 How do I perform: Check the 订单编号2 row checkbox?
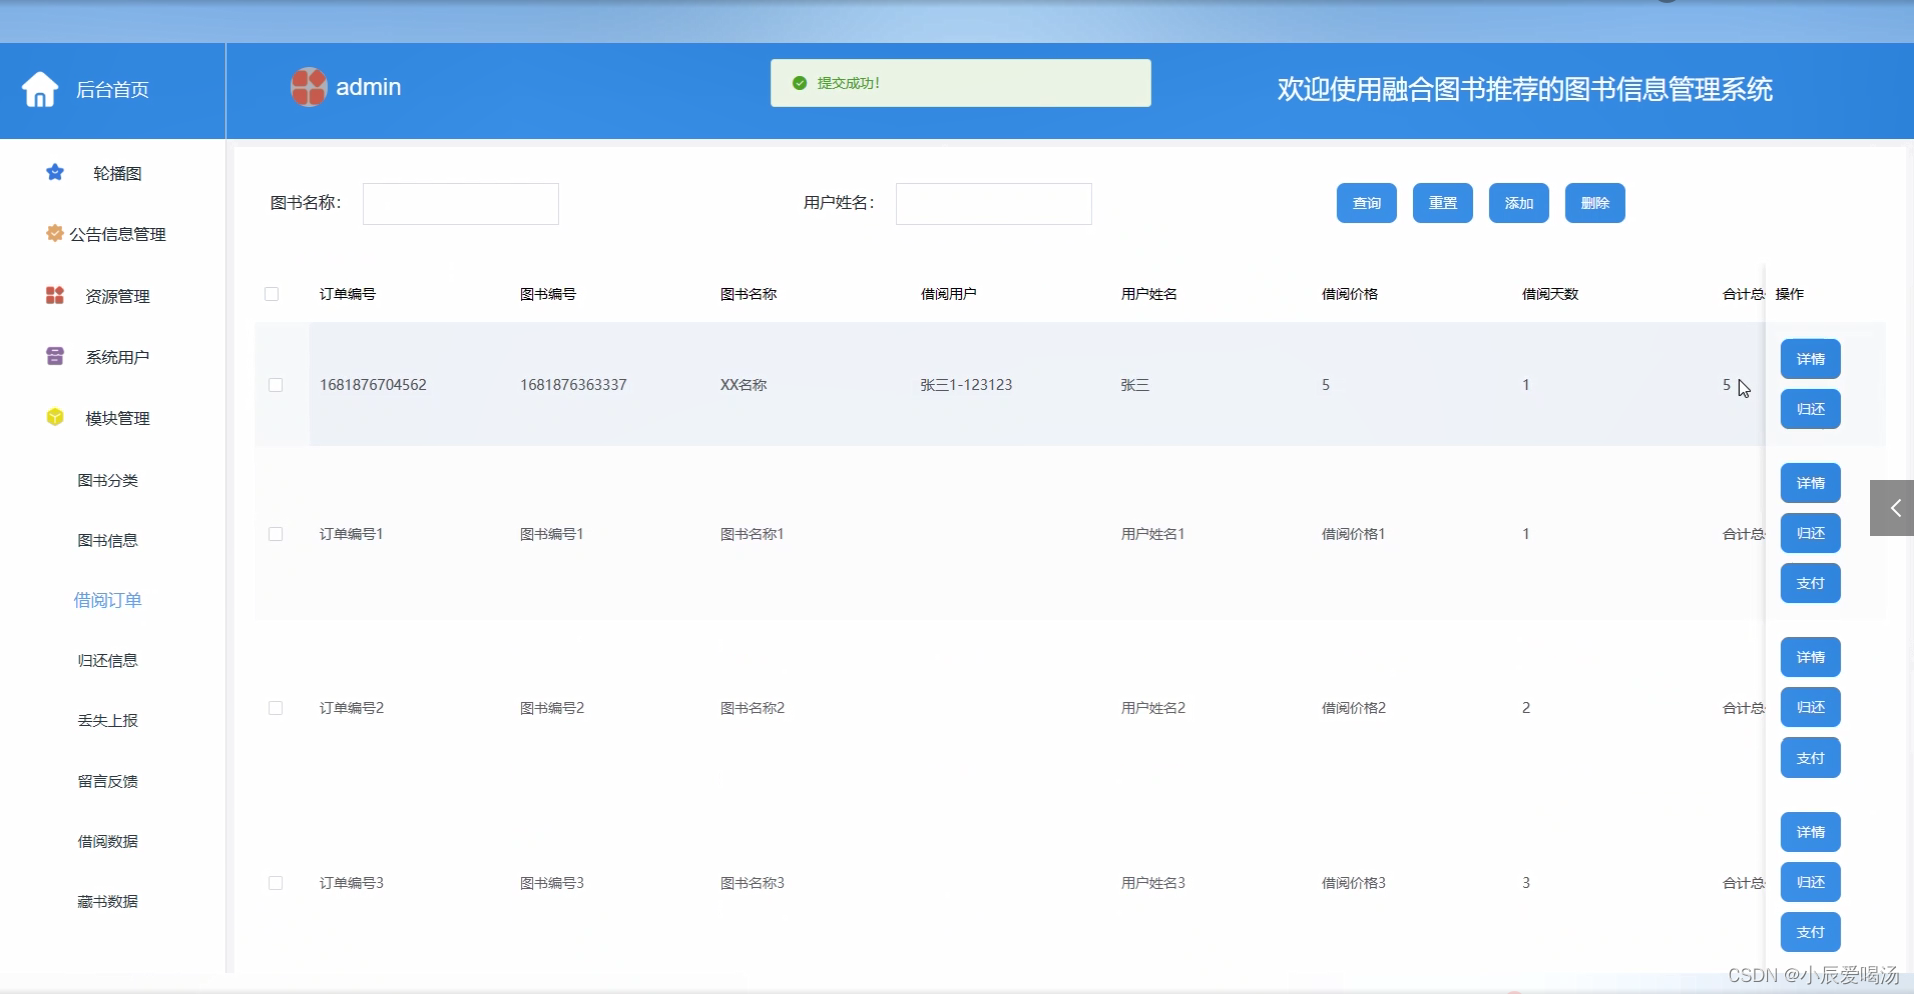tap(275, 708)
